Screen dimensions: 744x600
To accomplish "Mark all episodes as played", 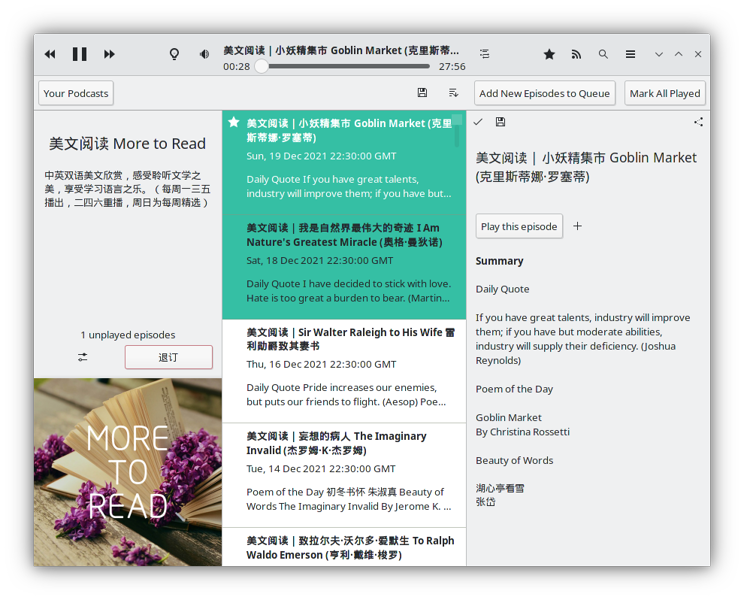I will click(x=664, y=93).
